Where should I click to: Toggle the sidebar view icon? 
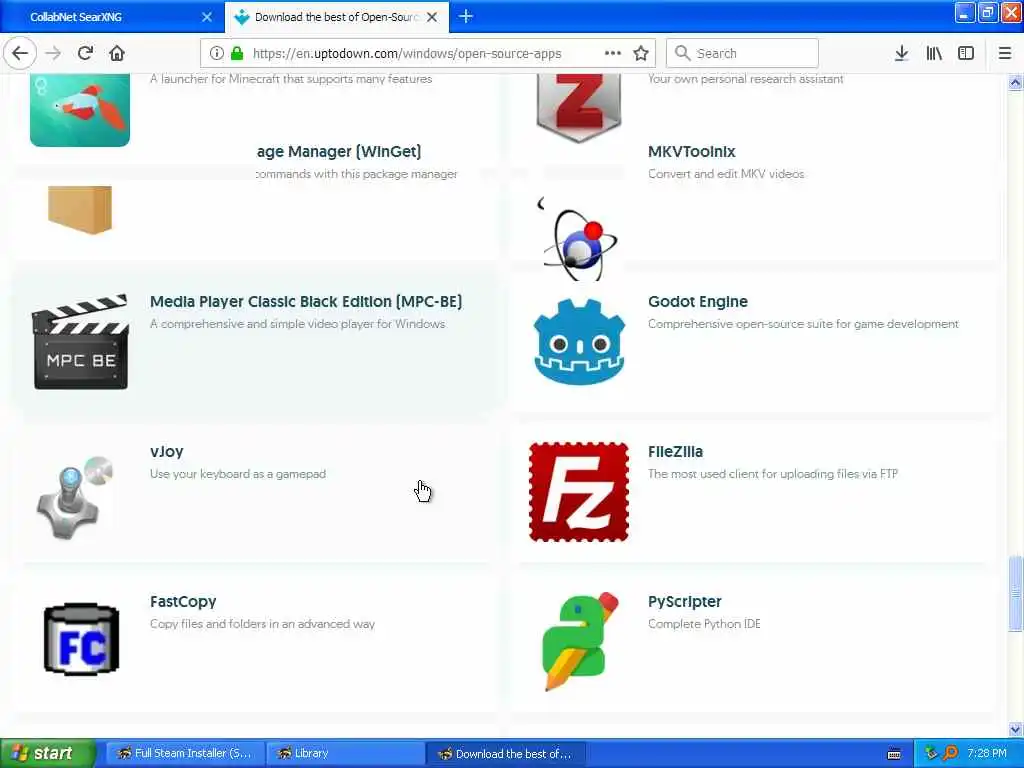(966, 53)
